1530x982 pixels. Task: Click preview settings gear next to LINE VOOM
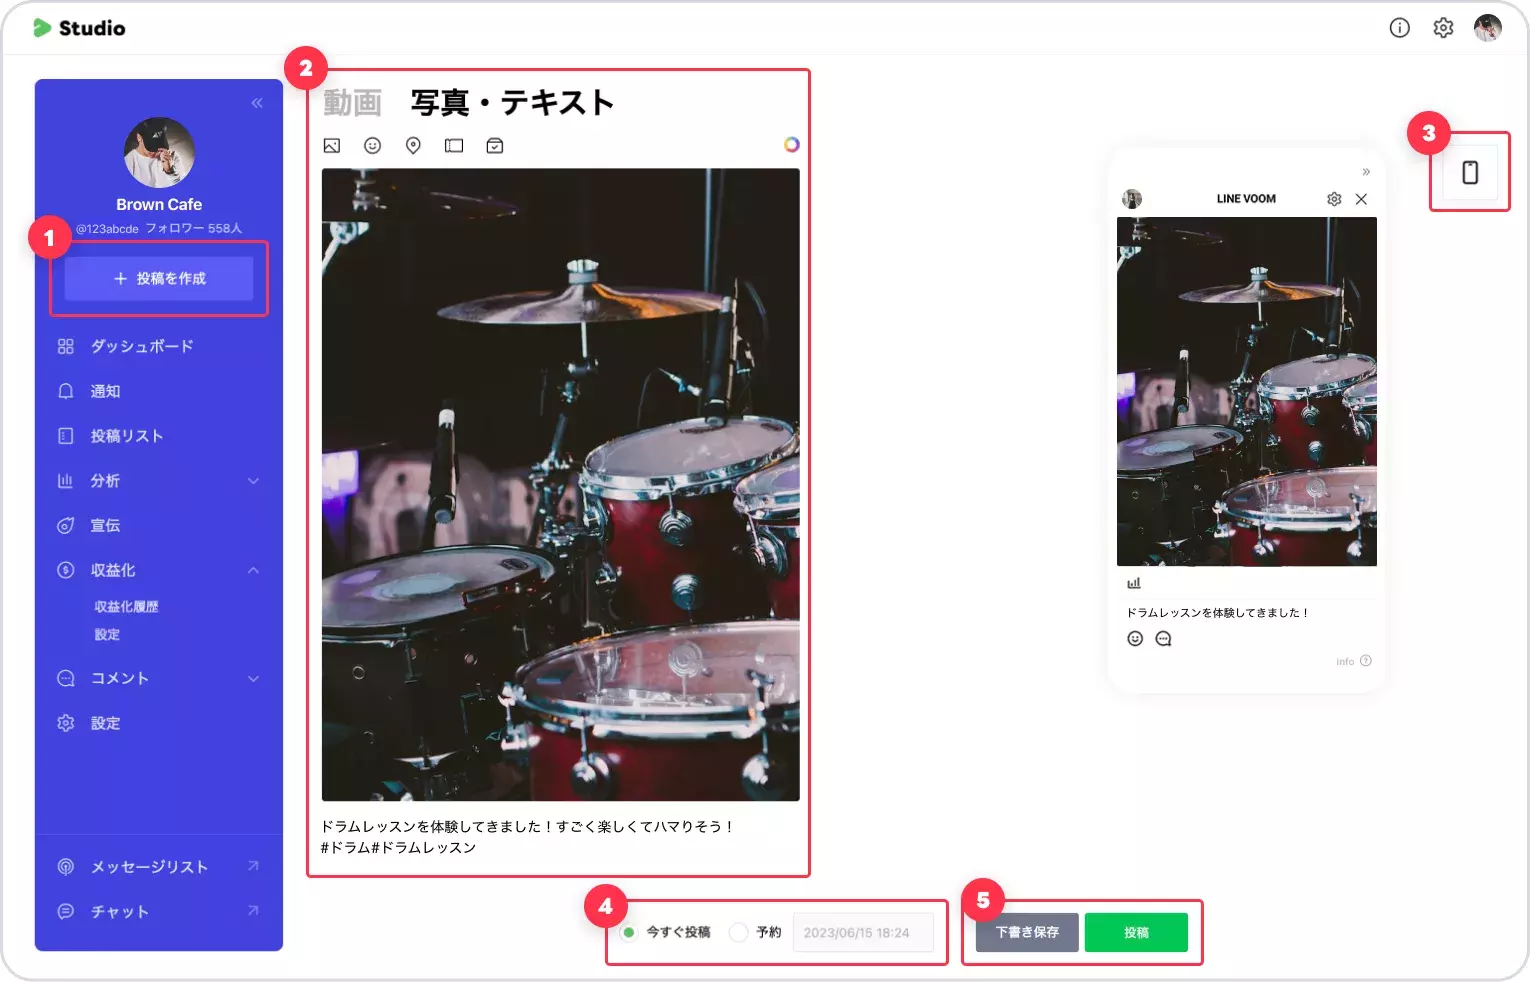pos(1333,199)
